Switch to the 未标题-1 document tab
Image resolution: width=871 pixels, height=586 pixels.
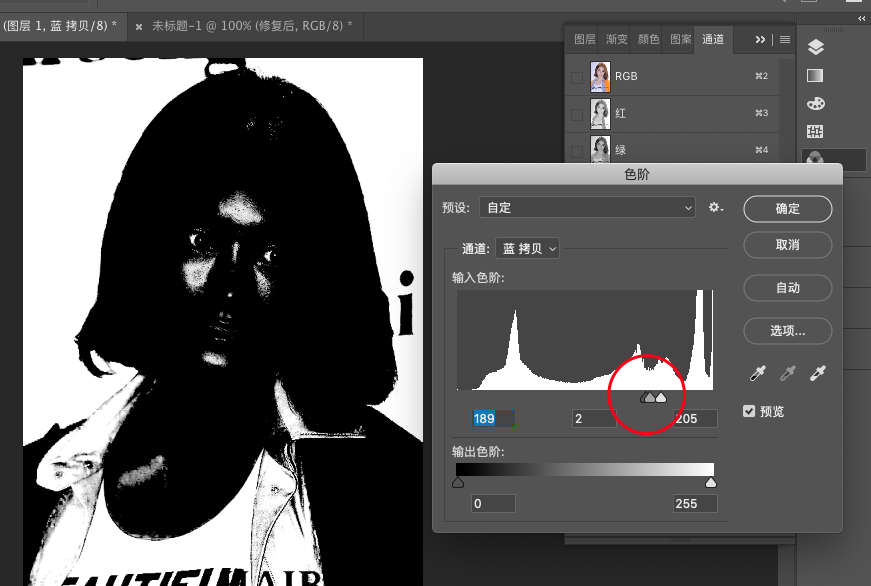click(x=250, y=26)
